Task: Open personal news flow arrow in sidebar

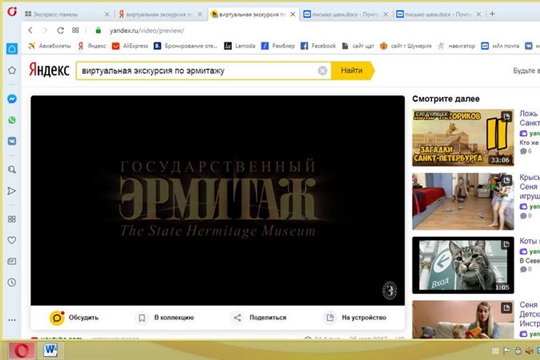Action: click(x=12, y=191)
